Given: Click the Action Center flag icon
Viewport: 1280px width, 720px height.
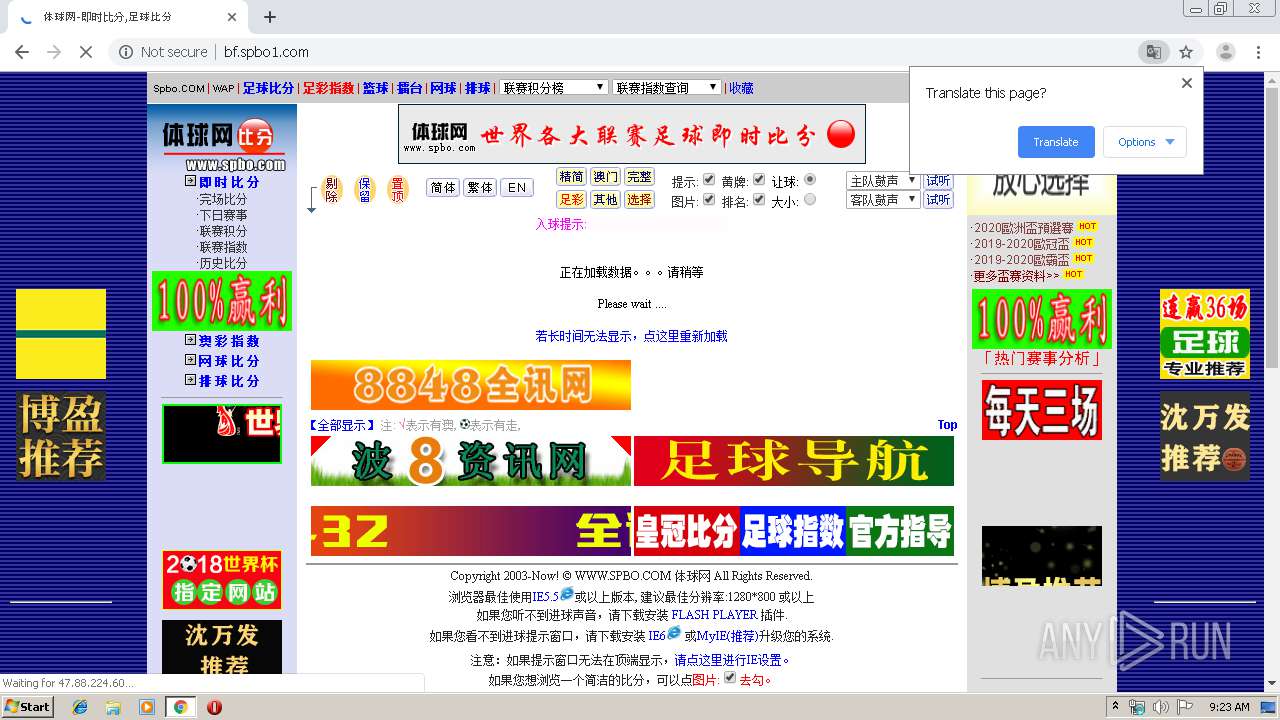Looking at the screenshot, I should point(1184,707).
